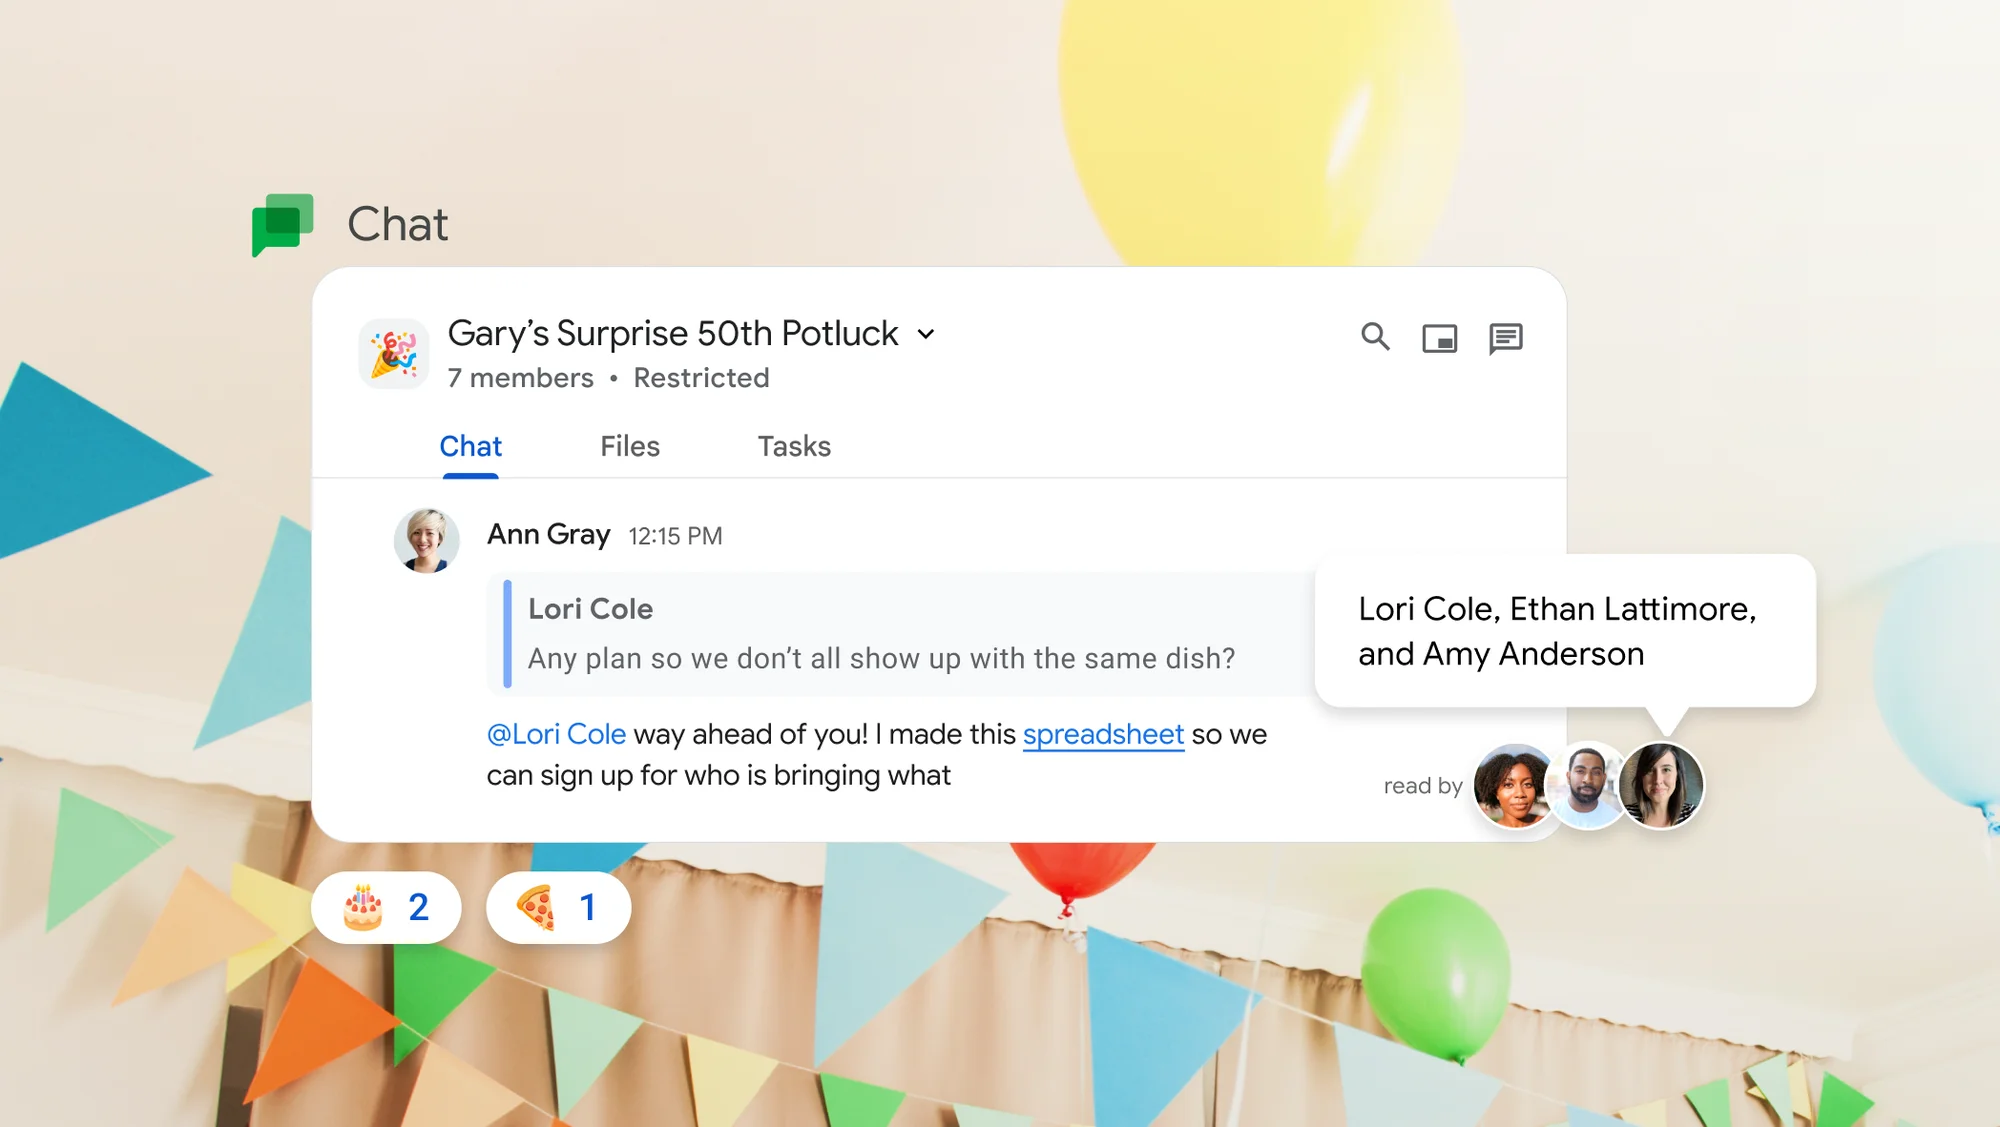
Task: Click the birthday cake reaction emoji
Action: click(x=361, y=904)
